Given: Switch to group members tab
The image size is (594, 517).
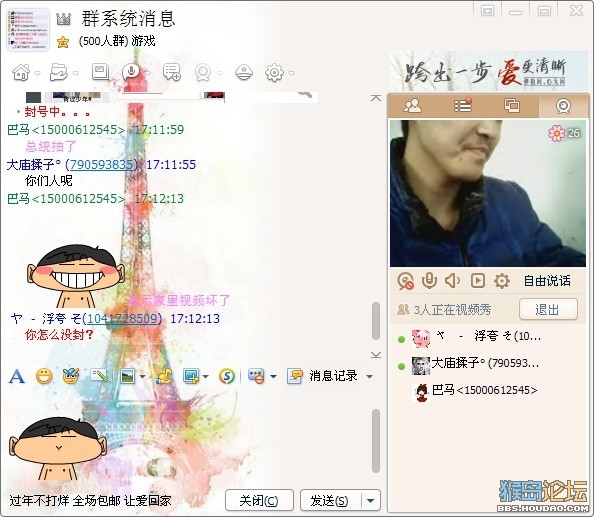Looking at the screenshot, I should tap(413, 106).
